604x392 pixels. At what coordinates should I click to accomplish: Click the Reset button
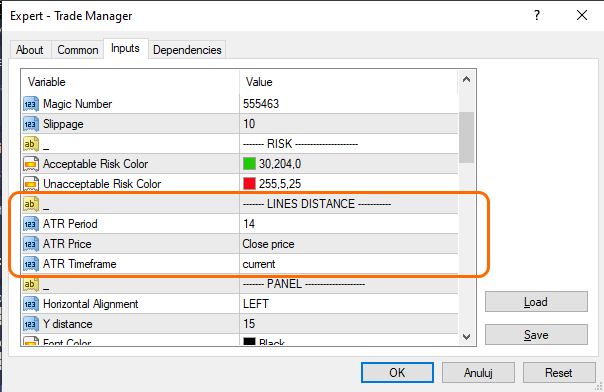(x=559, y=372)
